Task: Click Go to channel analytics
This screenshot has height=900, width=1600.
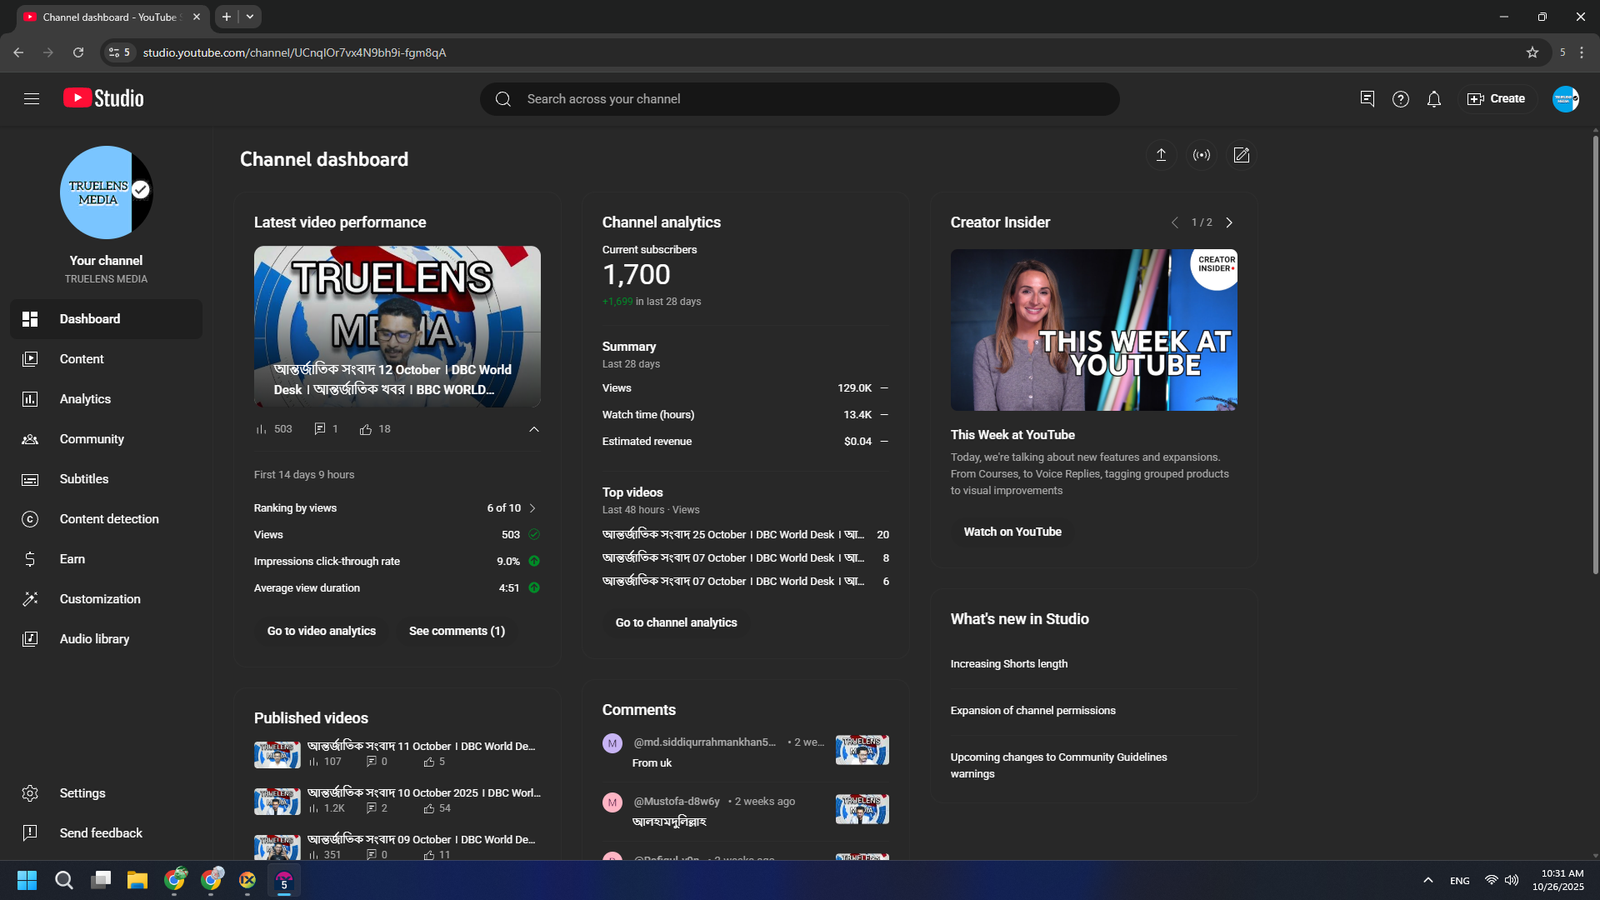Action: [x=676, y=623]
